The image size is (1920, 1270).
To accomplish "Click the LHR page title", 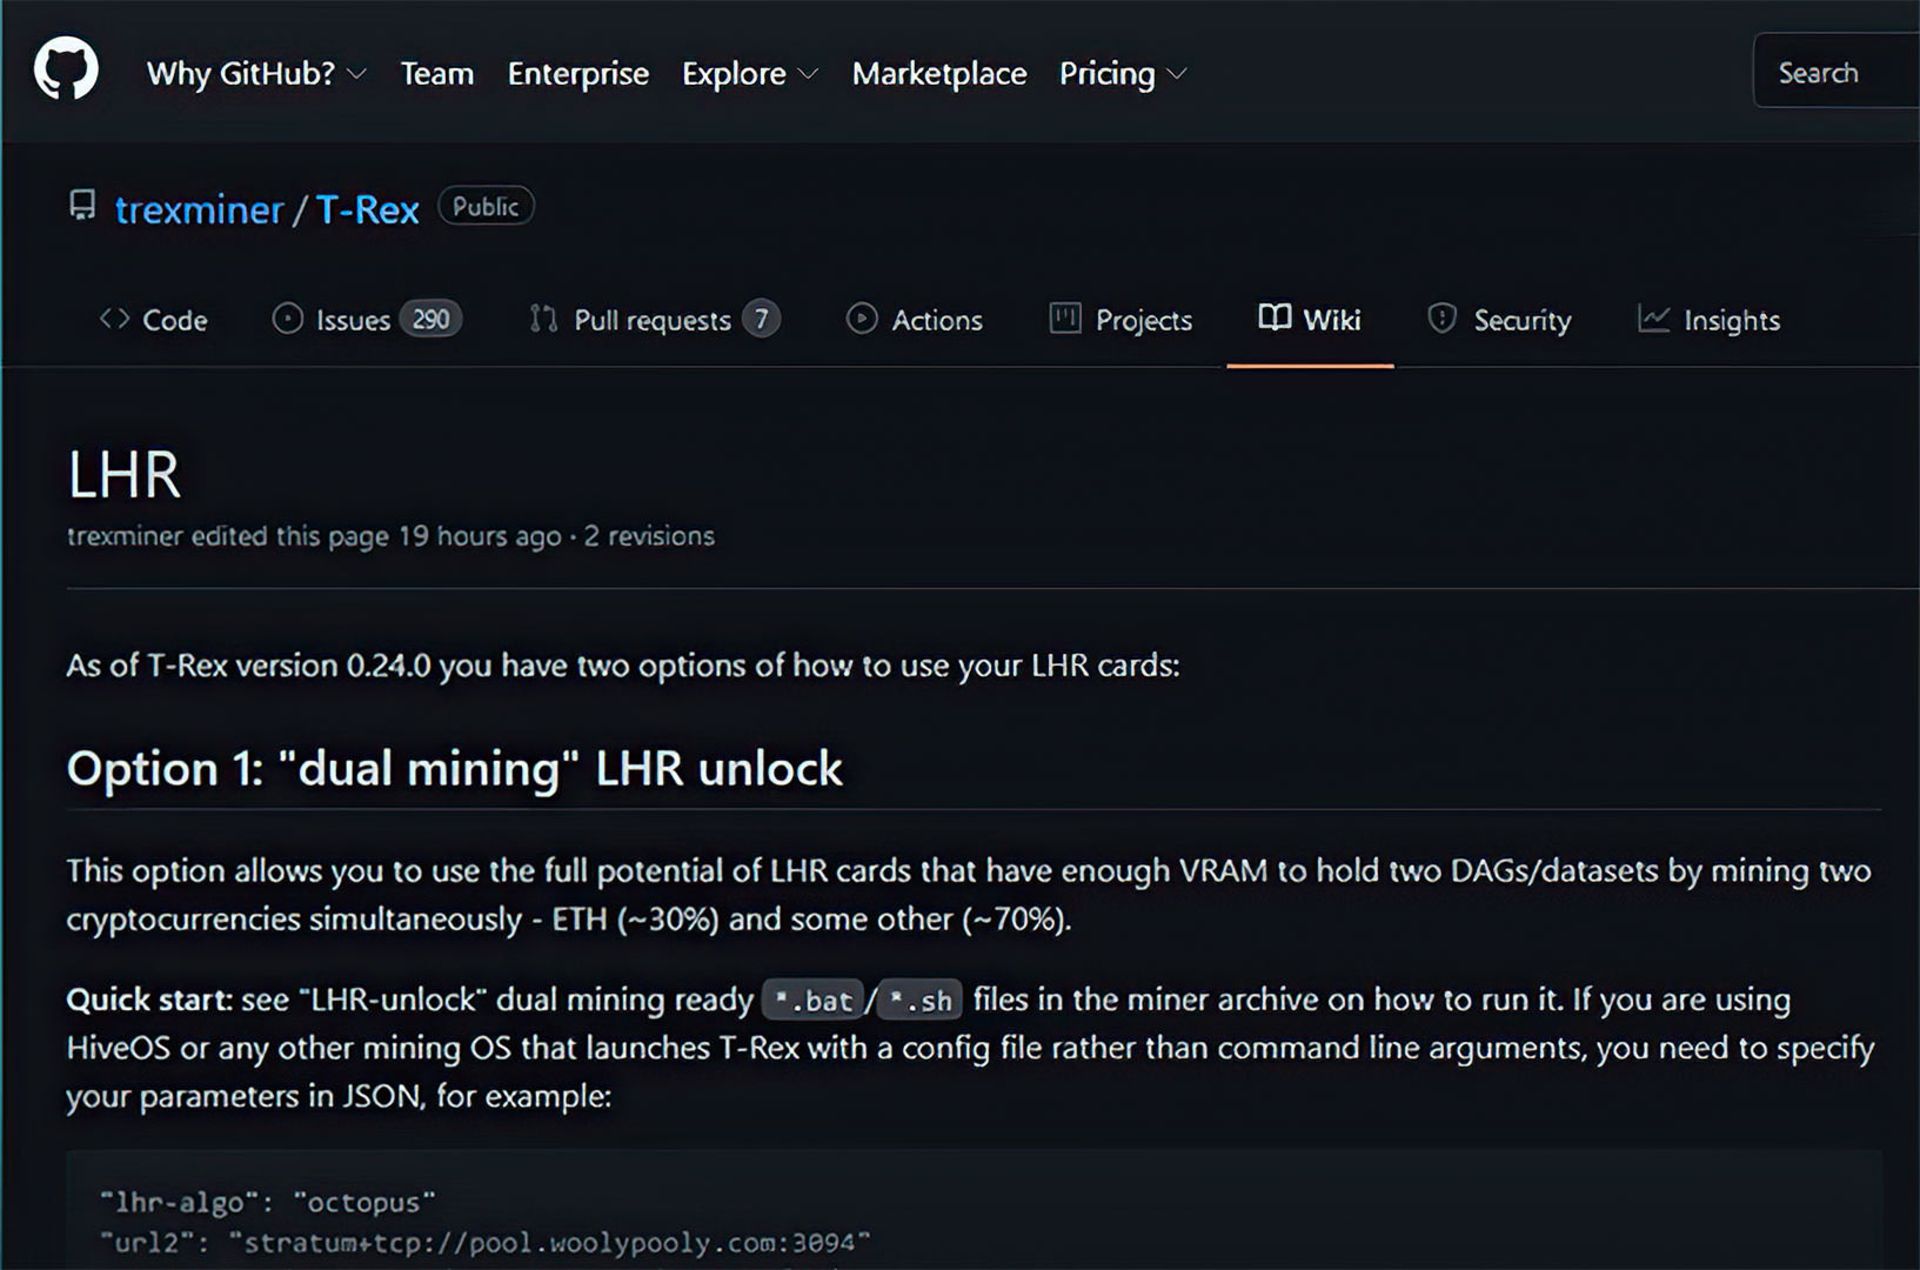I will [x=124, y=474].
